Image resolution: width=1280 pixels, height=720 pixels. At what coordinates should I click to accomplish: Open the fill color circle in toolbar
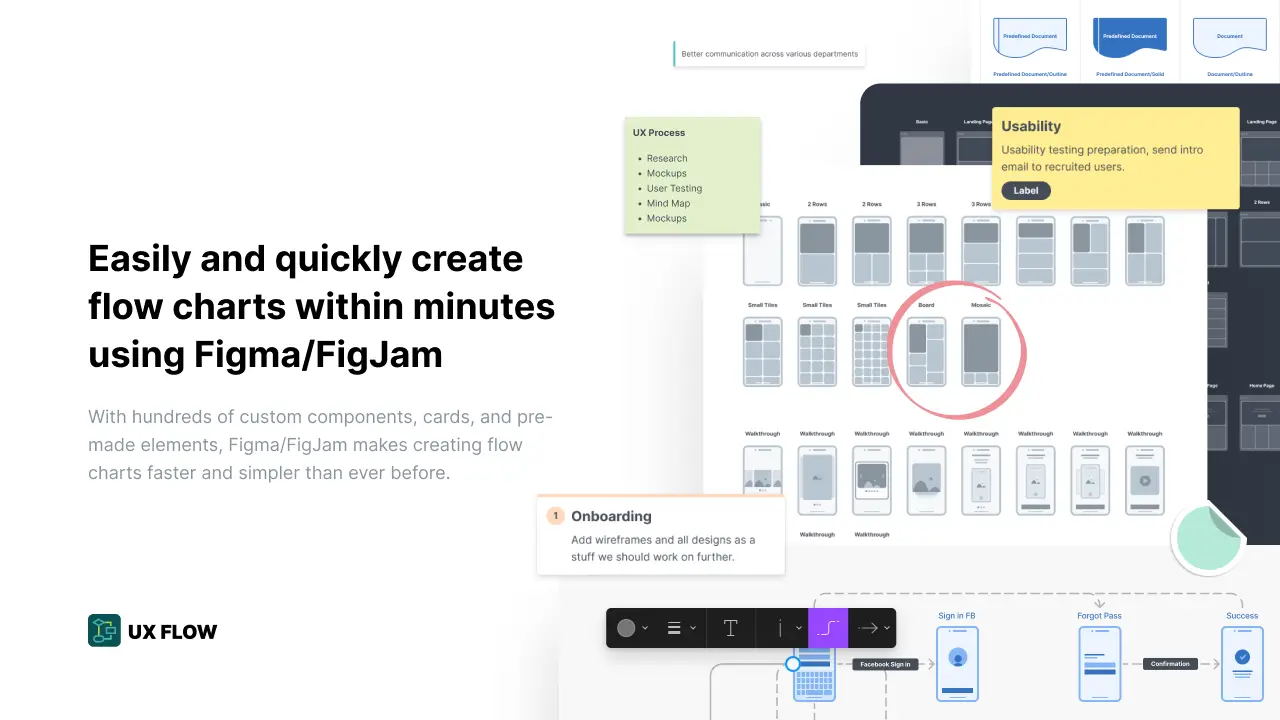[626, 628]
